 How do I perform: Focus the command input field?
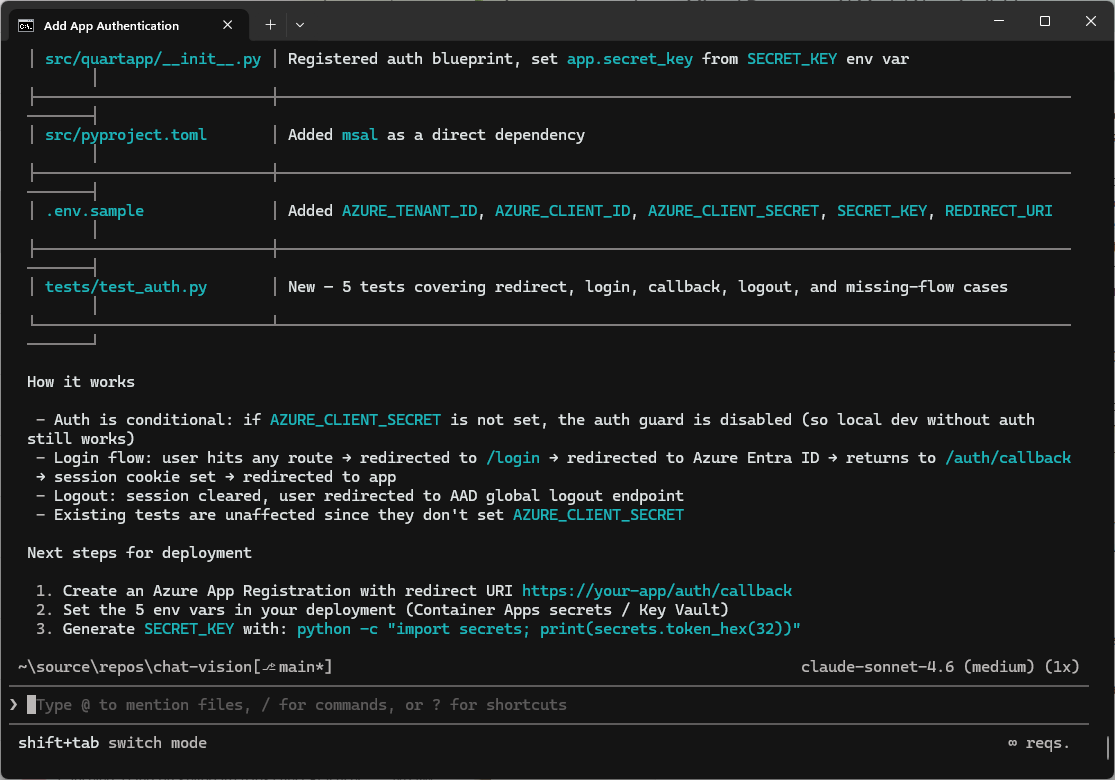click(x=300, y=704)
